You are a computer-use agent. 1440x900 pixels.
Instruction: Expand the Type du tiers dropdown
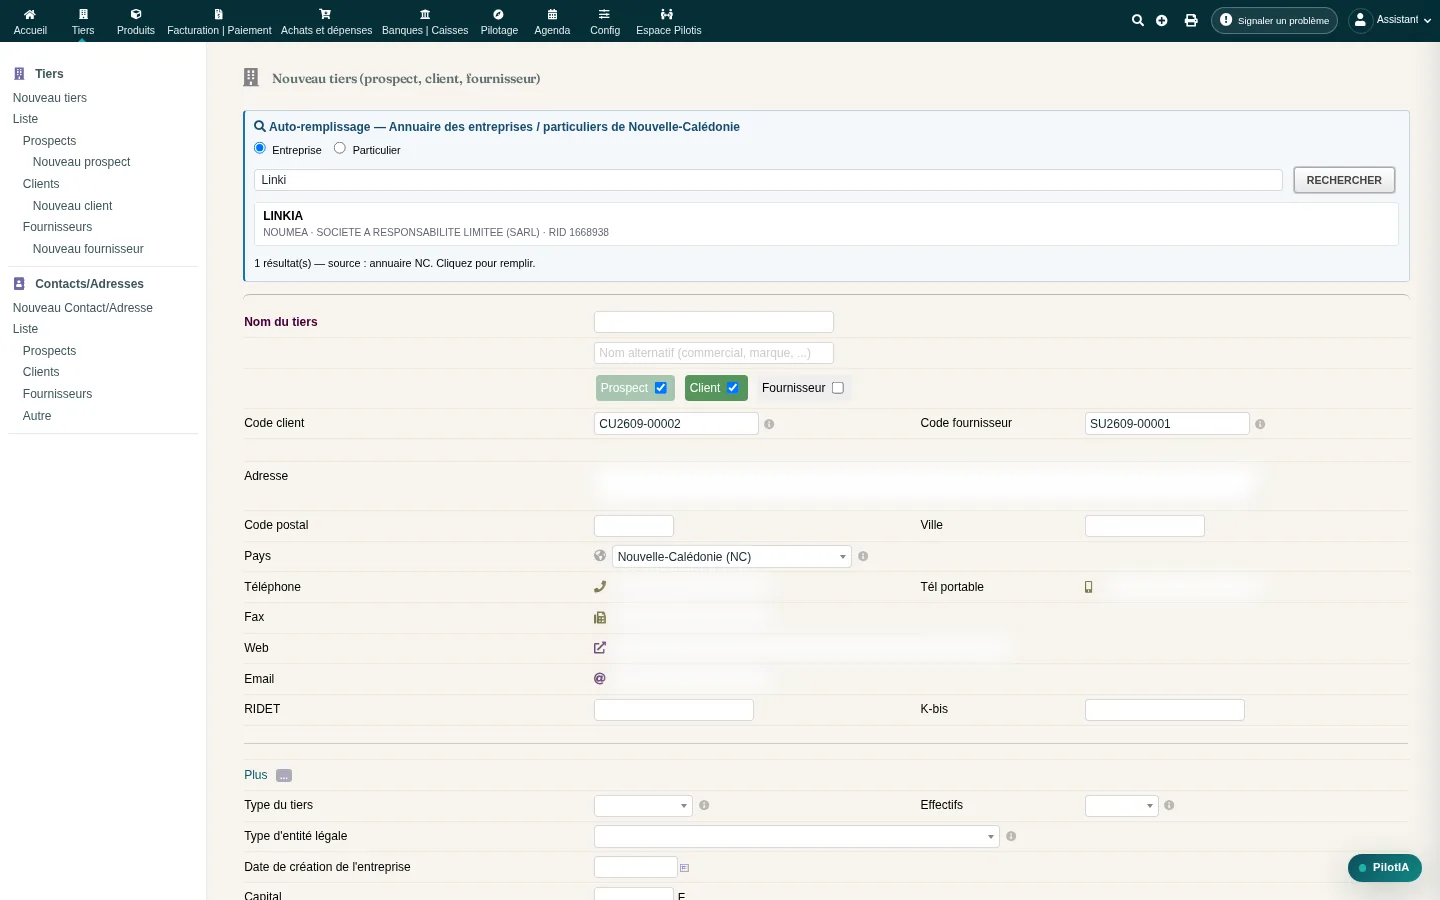coord(643,806)
